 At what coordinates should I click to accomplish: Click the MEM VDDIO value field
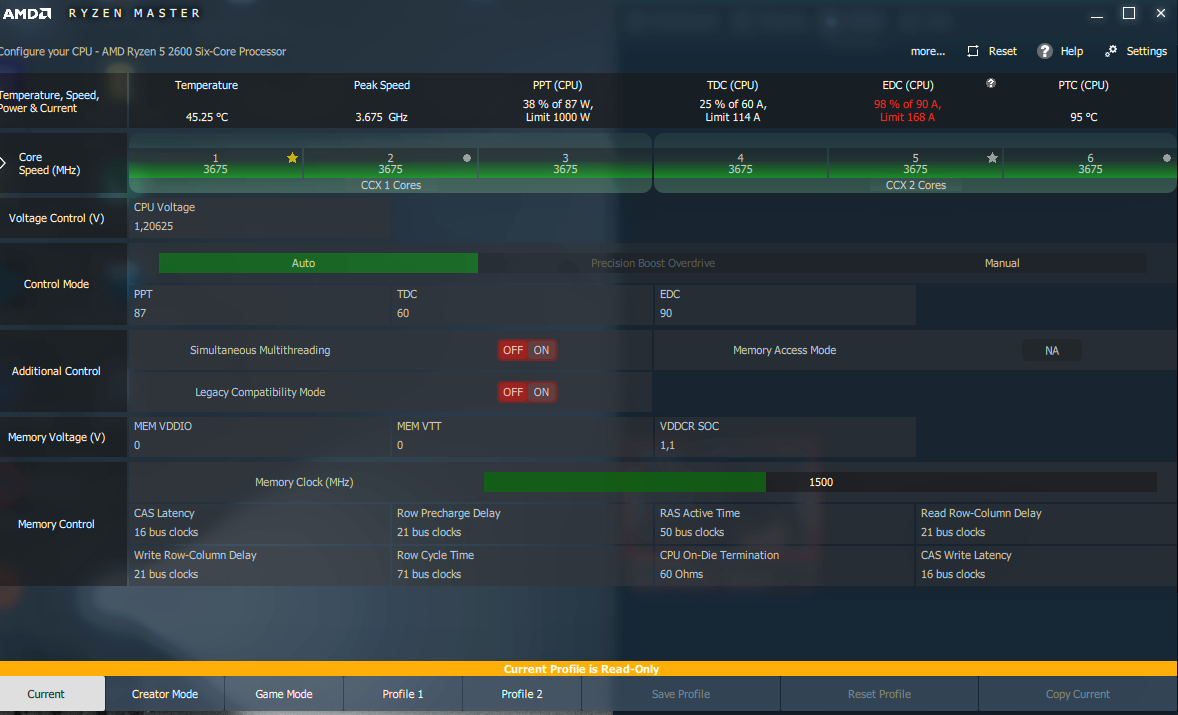point(259,436)
